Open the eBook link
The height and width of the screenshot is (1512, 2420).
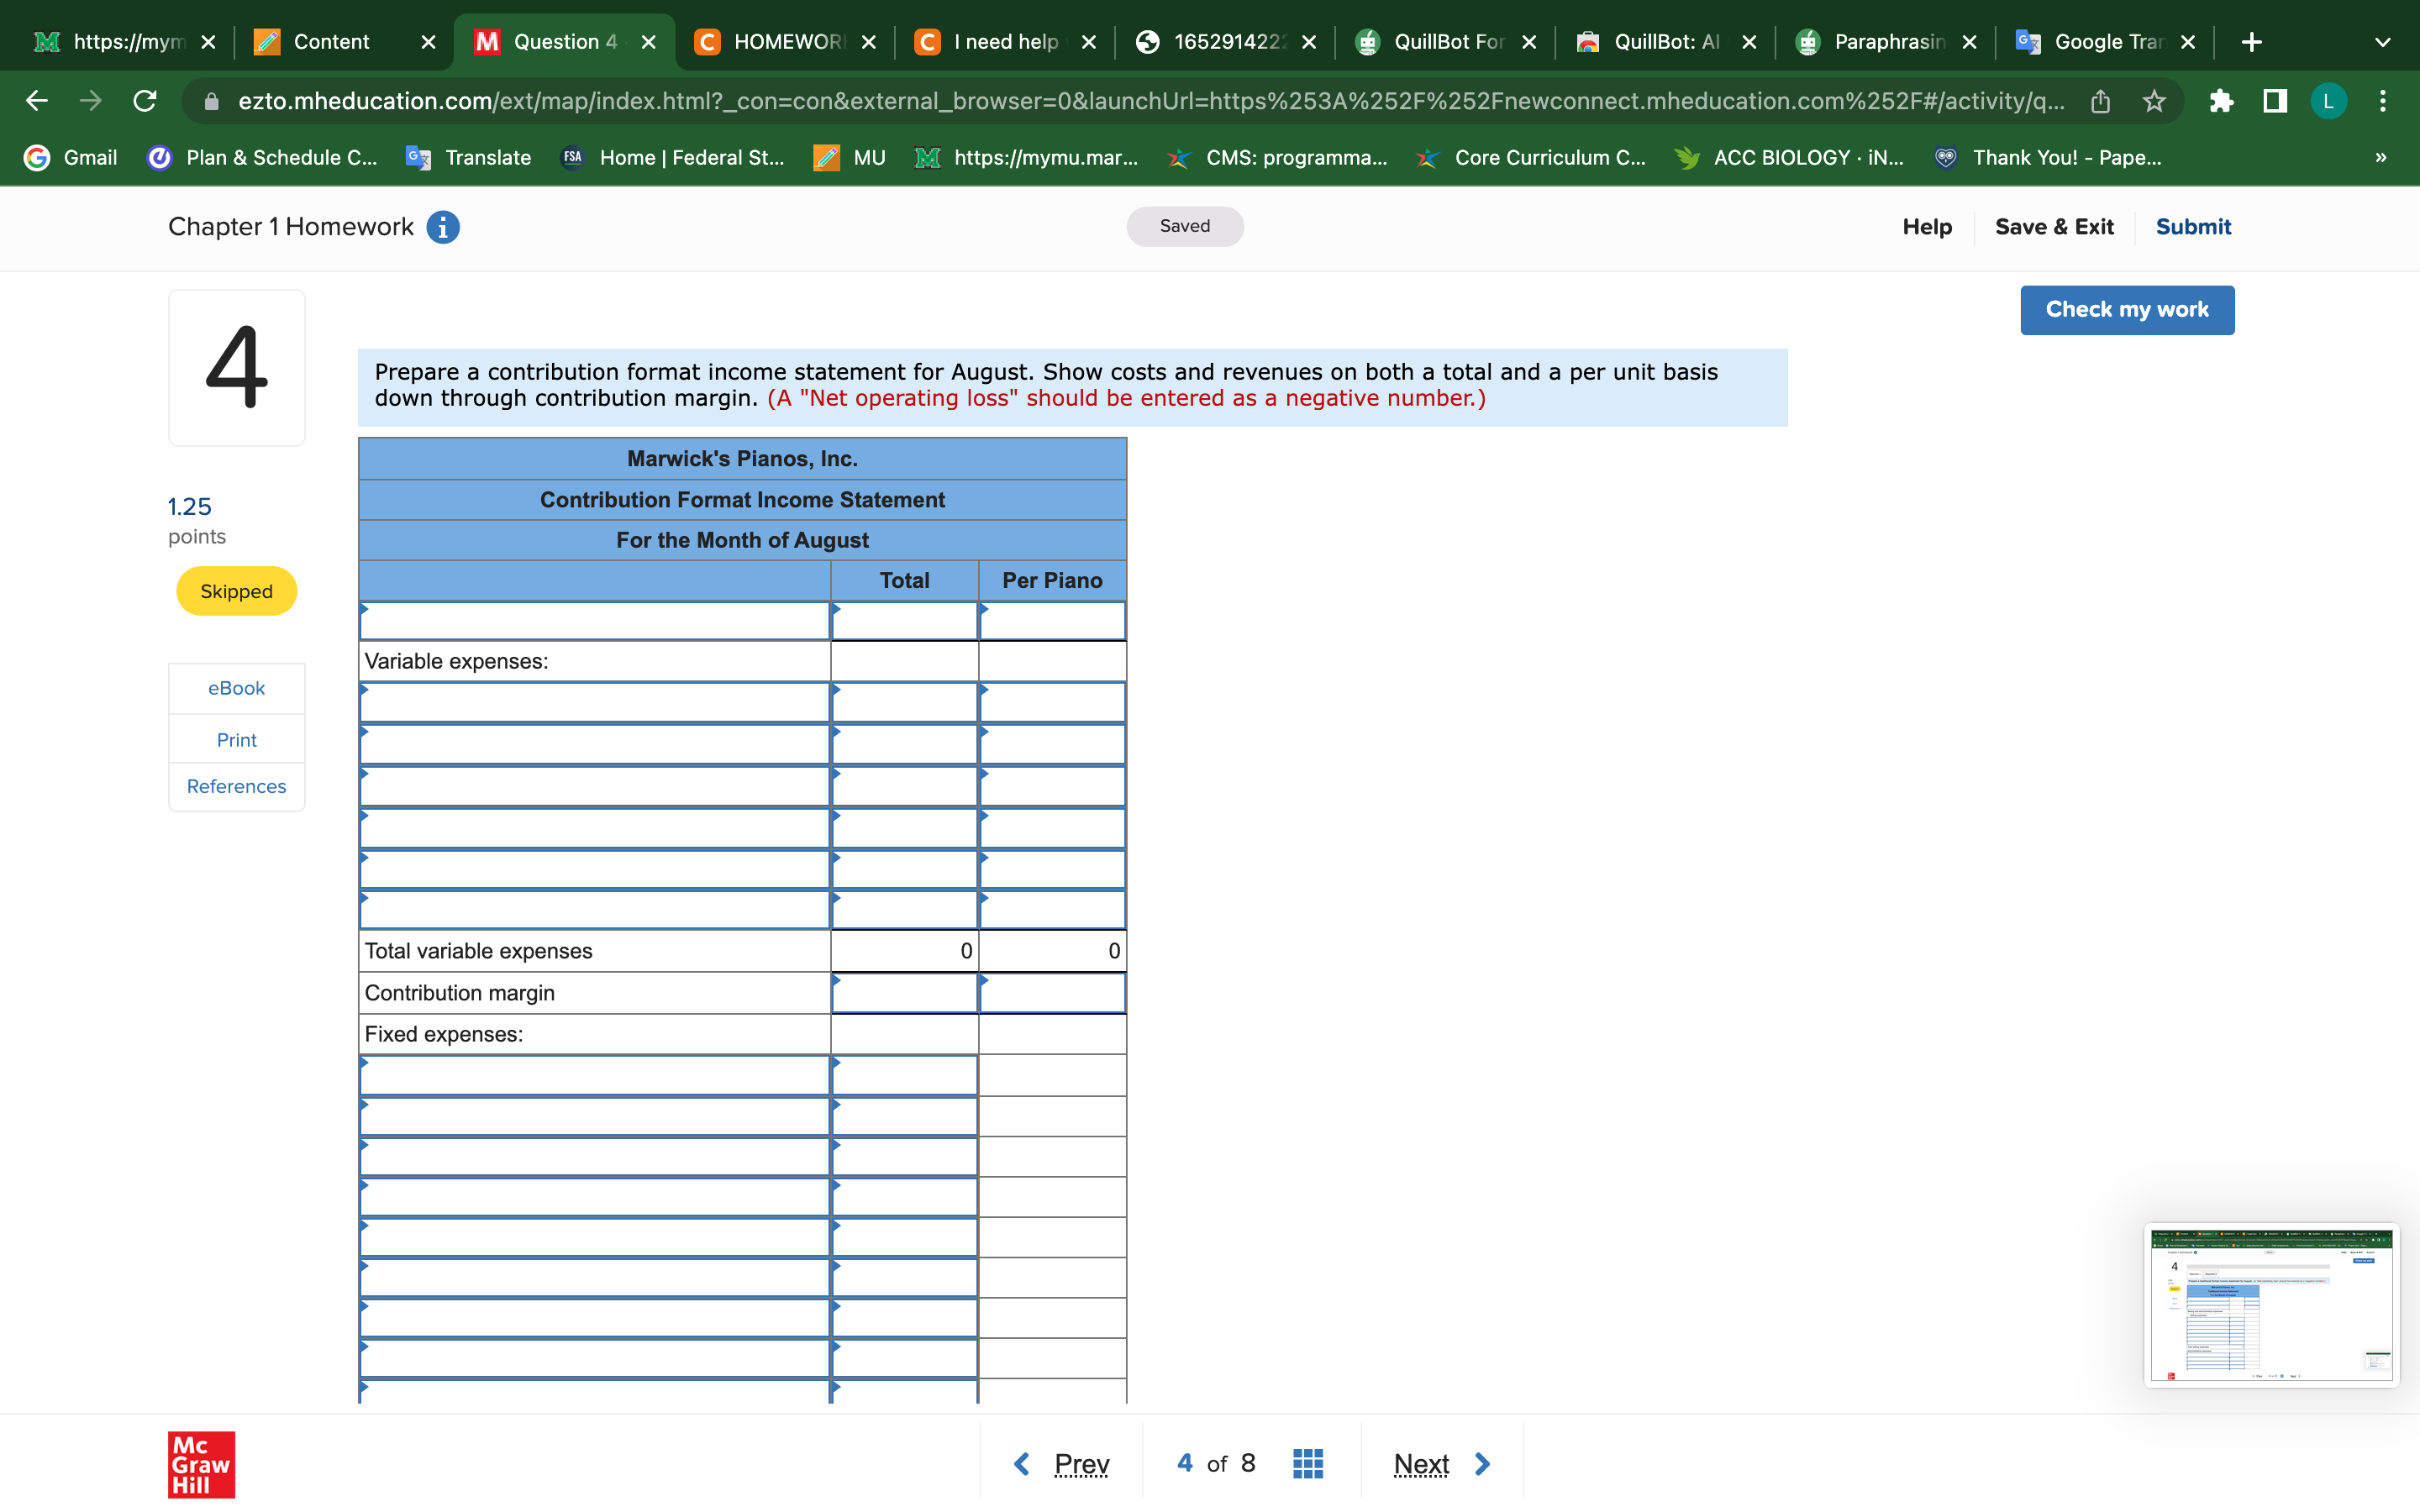[236, 688]
